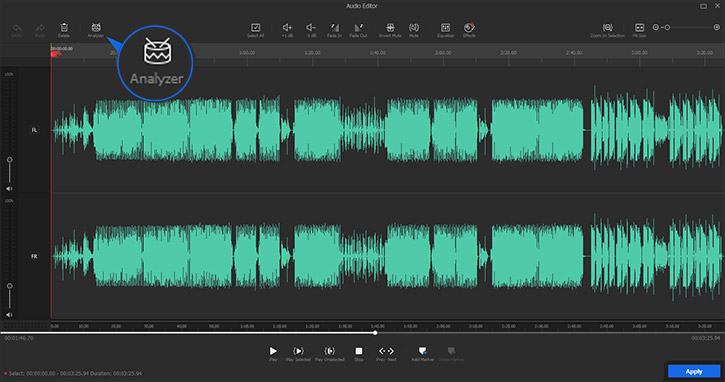The image size is (725, 382).
Task: Open the Equalizer tool
Action: point(445,28)
